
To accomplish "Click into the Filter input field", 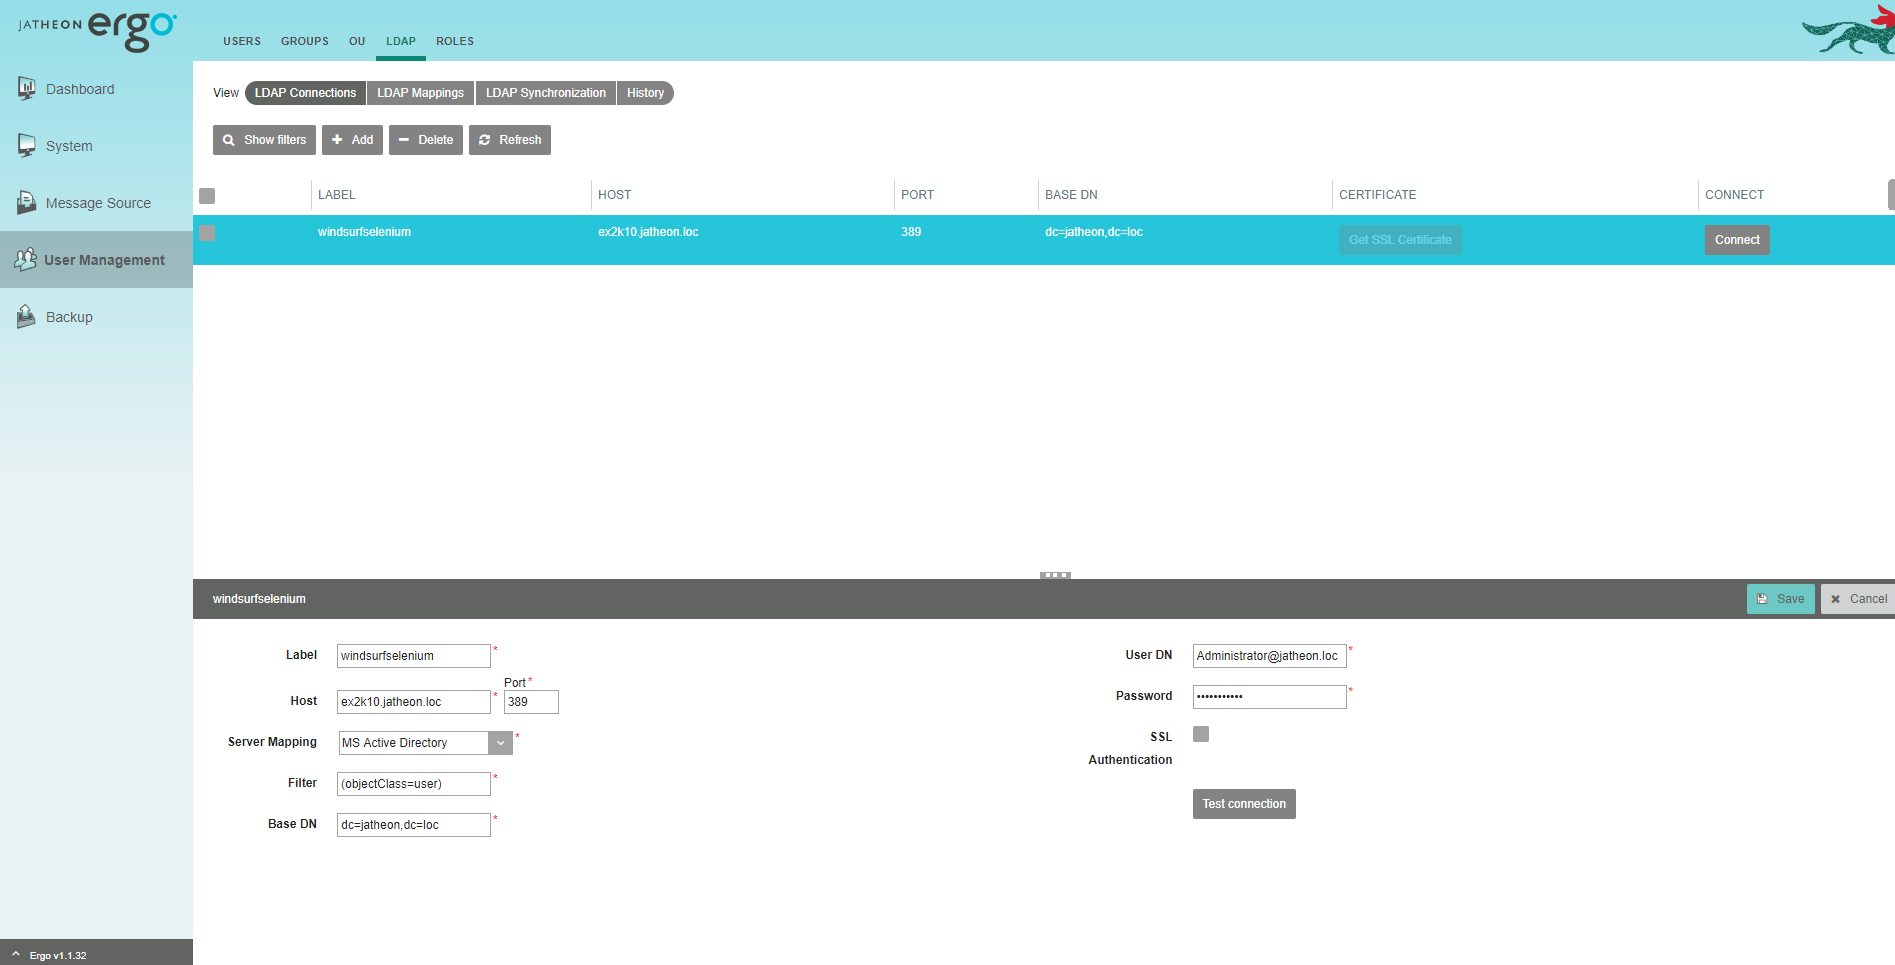I will (414, 784).
